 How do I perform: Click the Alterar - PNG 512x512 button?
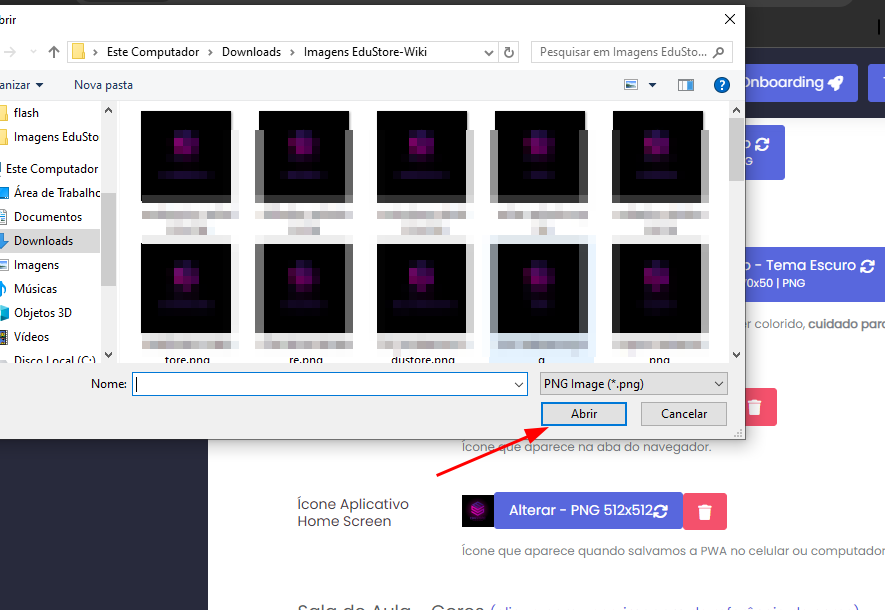588,511
